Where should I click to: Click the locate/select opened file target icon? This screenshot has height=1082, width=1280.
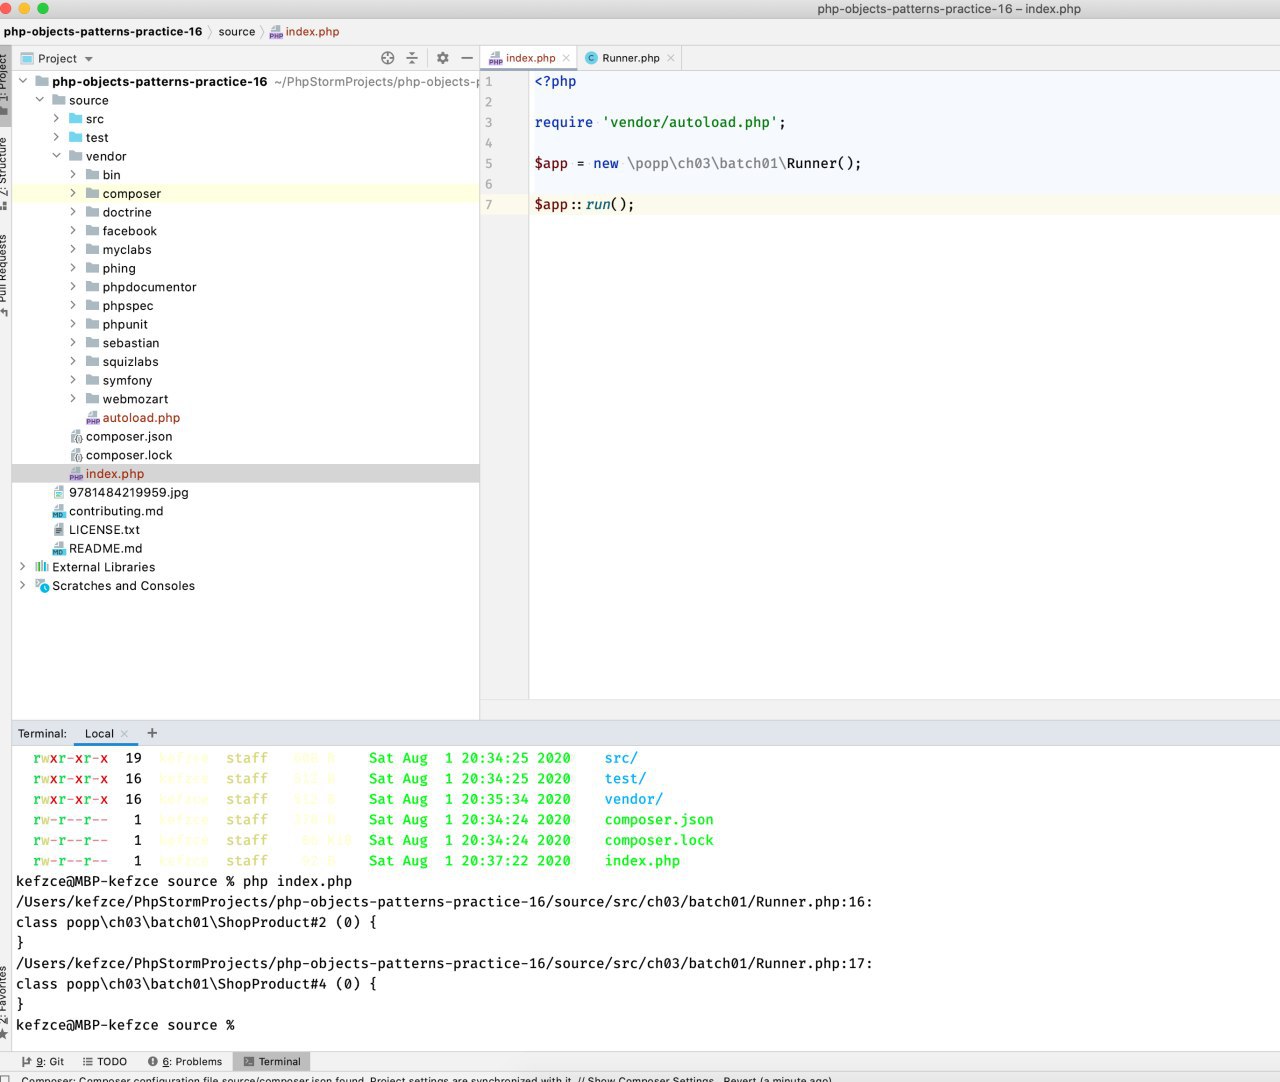pyautogui.click(x=388, y=58)
